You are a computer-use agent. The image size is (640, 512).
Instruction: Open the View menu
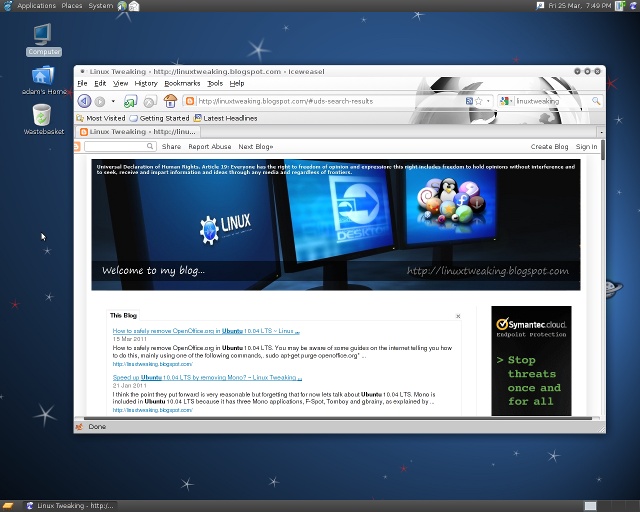pyautogui.click(x=120, y=83)
